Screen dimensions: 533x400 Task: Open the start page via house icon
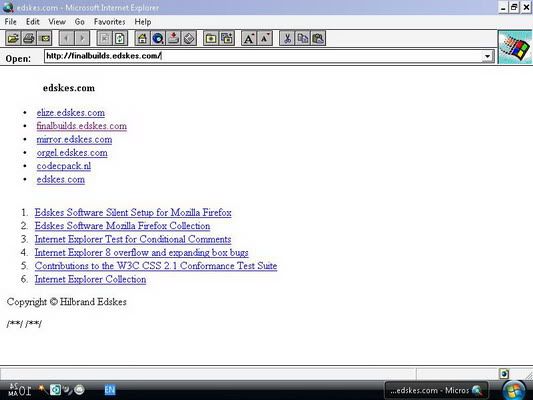click(142, 38)
